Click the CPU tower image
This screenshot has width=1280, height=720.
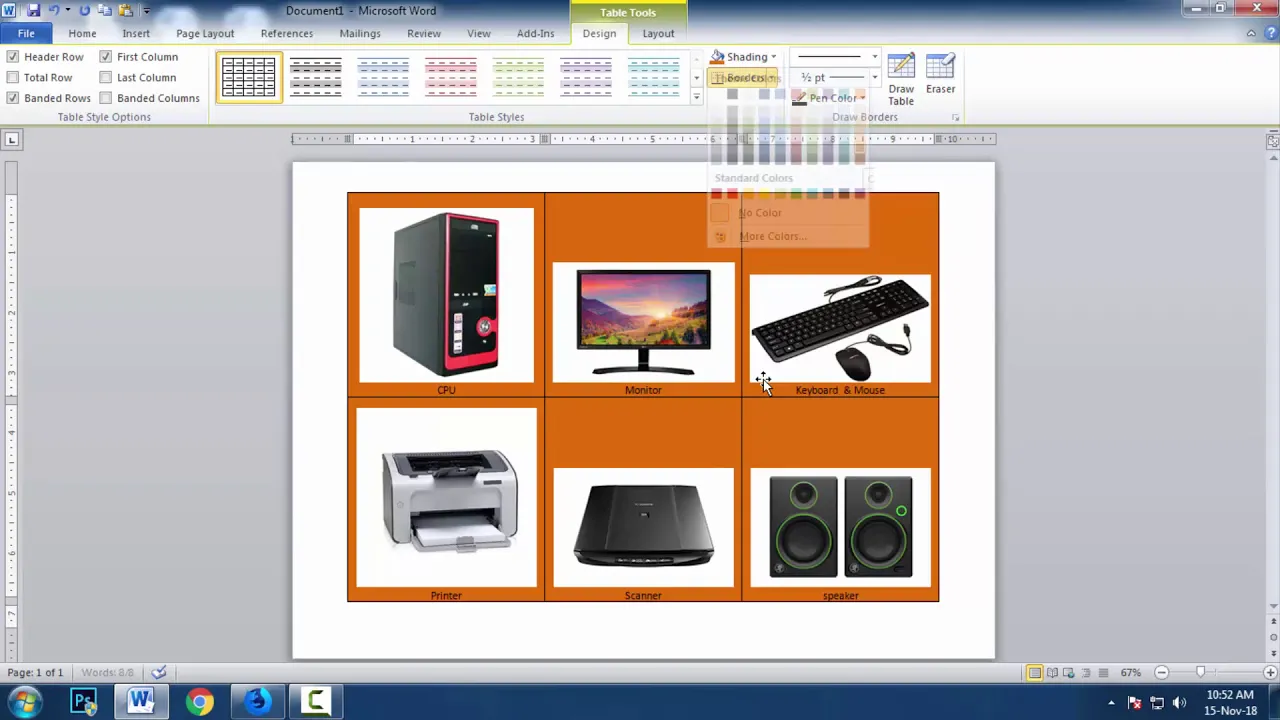point(446,295)
